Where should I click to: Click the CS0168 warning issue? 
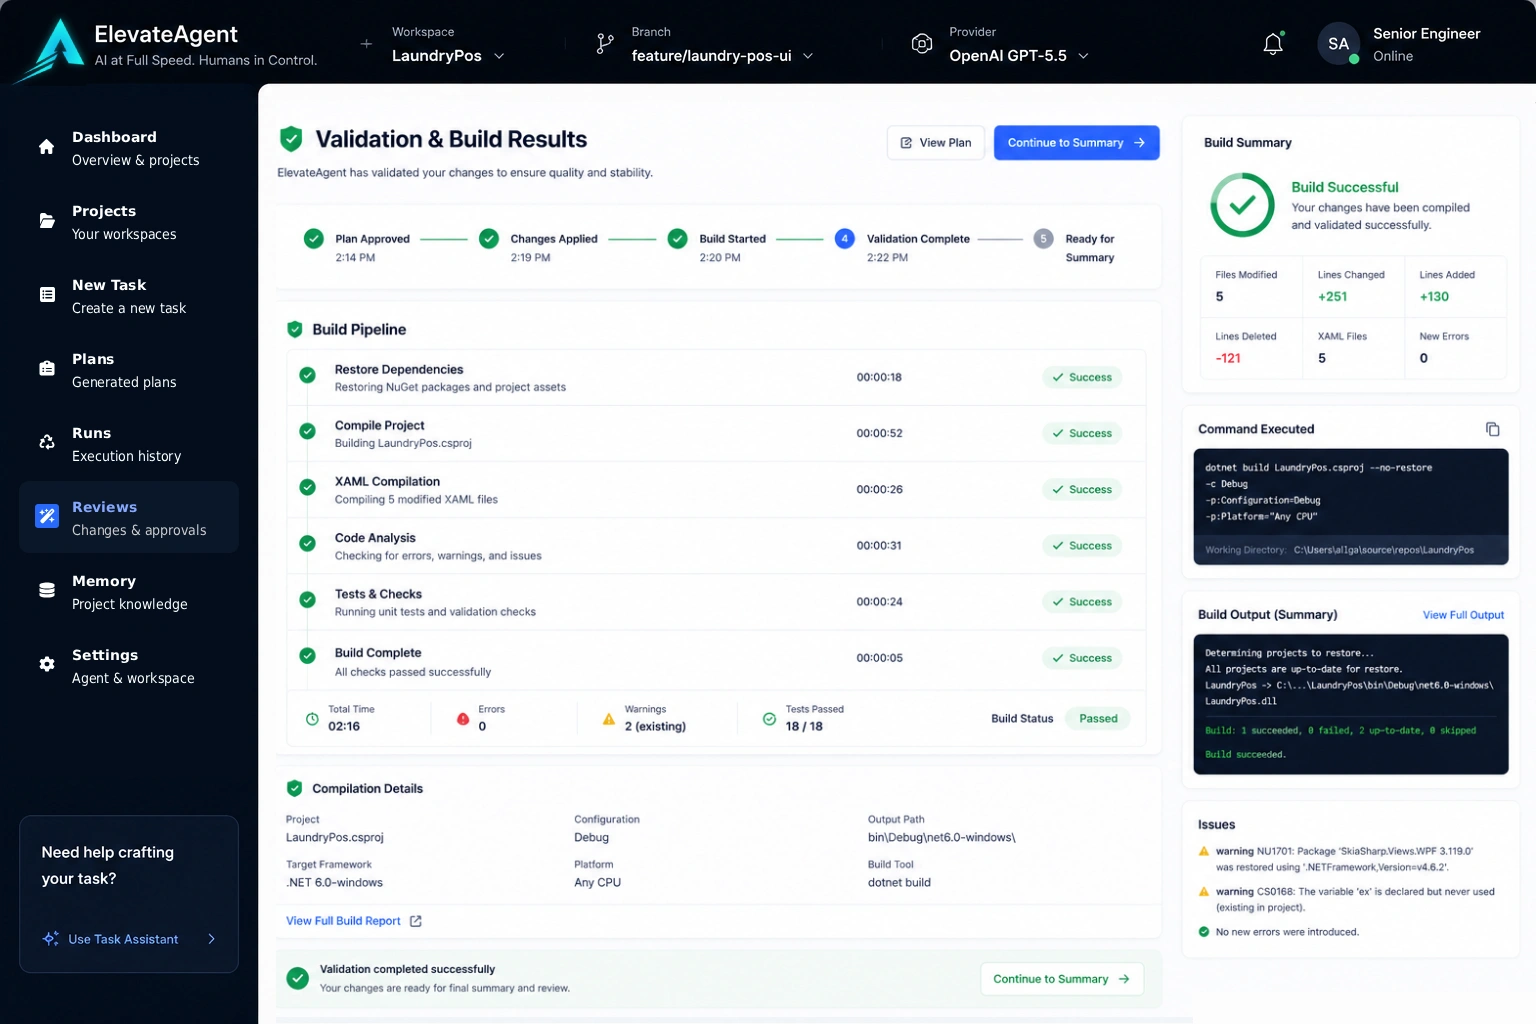(x=1346, y=899)
